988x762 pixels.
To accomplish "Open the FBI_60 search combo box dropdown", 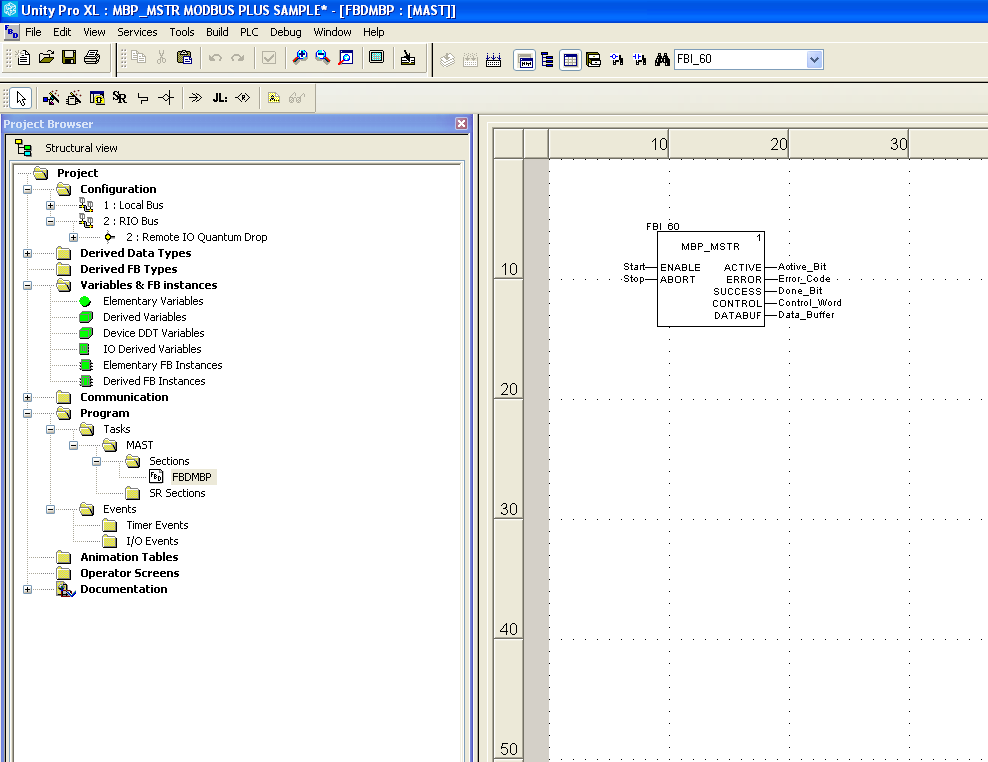I will pyautogui.click(x=814, y=60).
